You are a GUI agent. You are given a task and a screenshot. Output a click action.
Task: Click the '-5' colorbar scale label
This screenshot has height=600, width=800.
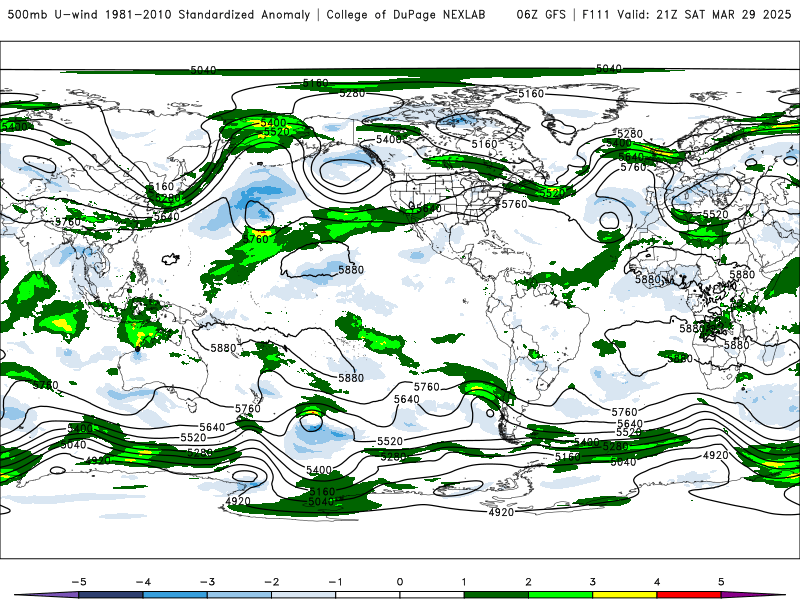coord(79,582)
